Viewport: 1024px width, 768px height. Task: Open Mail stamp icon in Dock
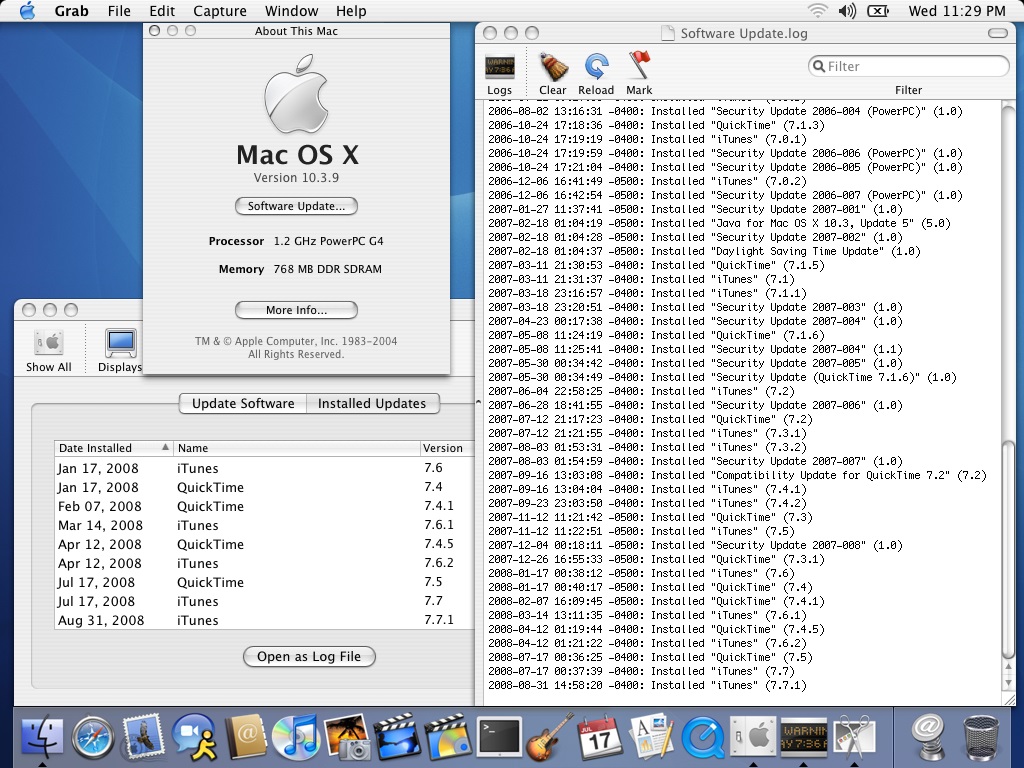(143, 737)
